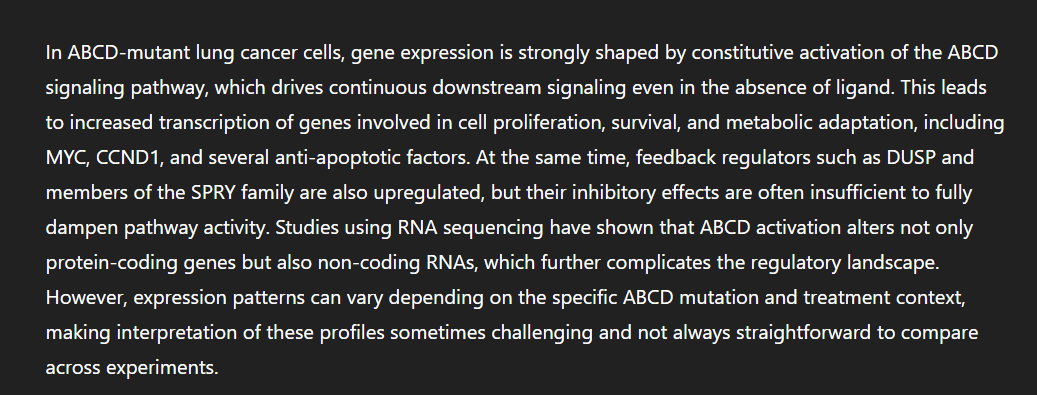
Task: Click the word "However," starting a sentence
Action: pyautogui.click(x=86, y=298)
